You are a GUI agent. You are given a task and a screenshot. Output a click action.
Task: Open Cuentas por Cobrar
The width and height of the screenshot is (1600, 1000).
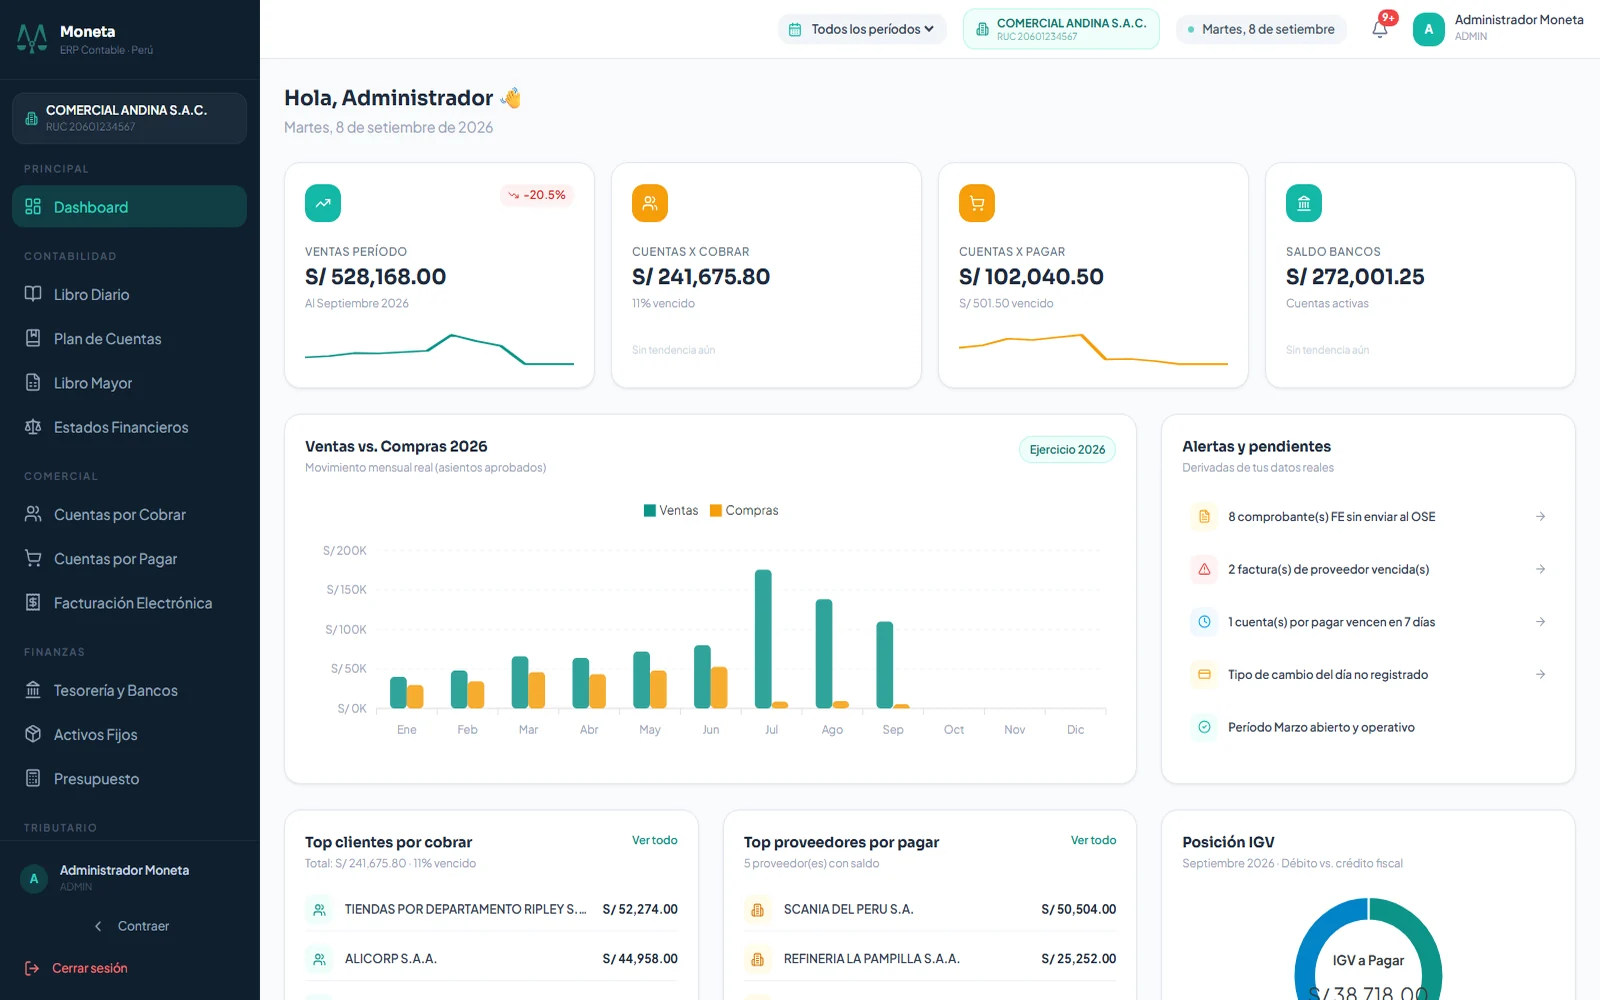click(129, 514)
